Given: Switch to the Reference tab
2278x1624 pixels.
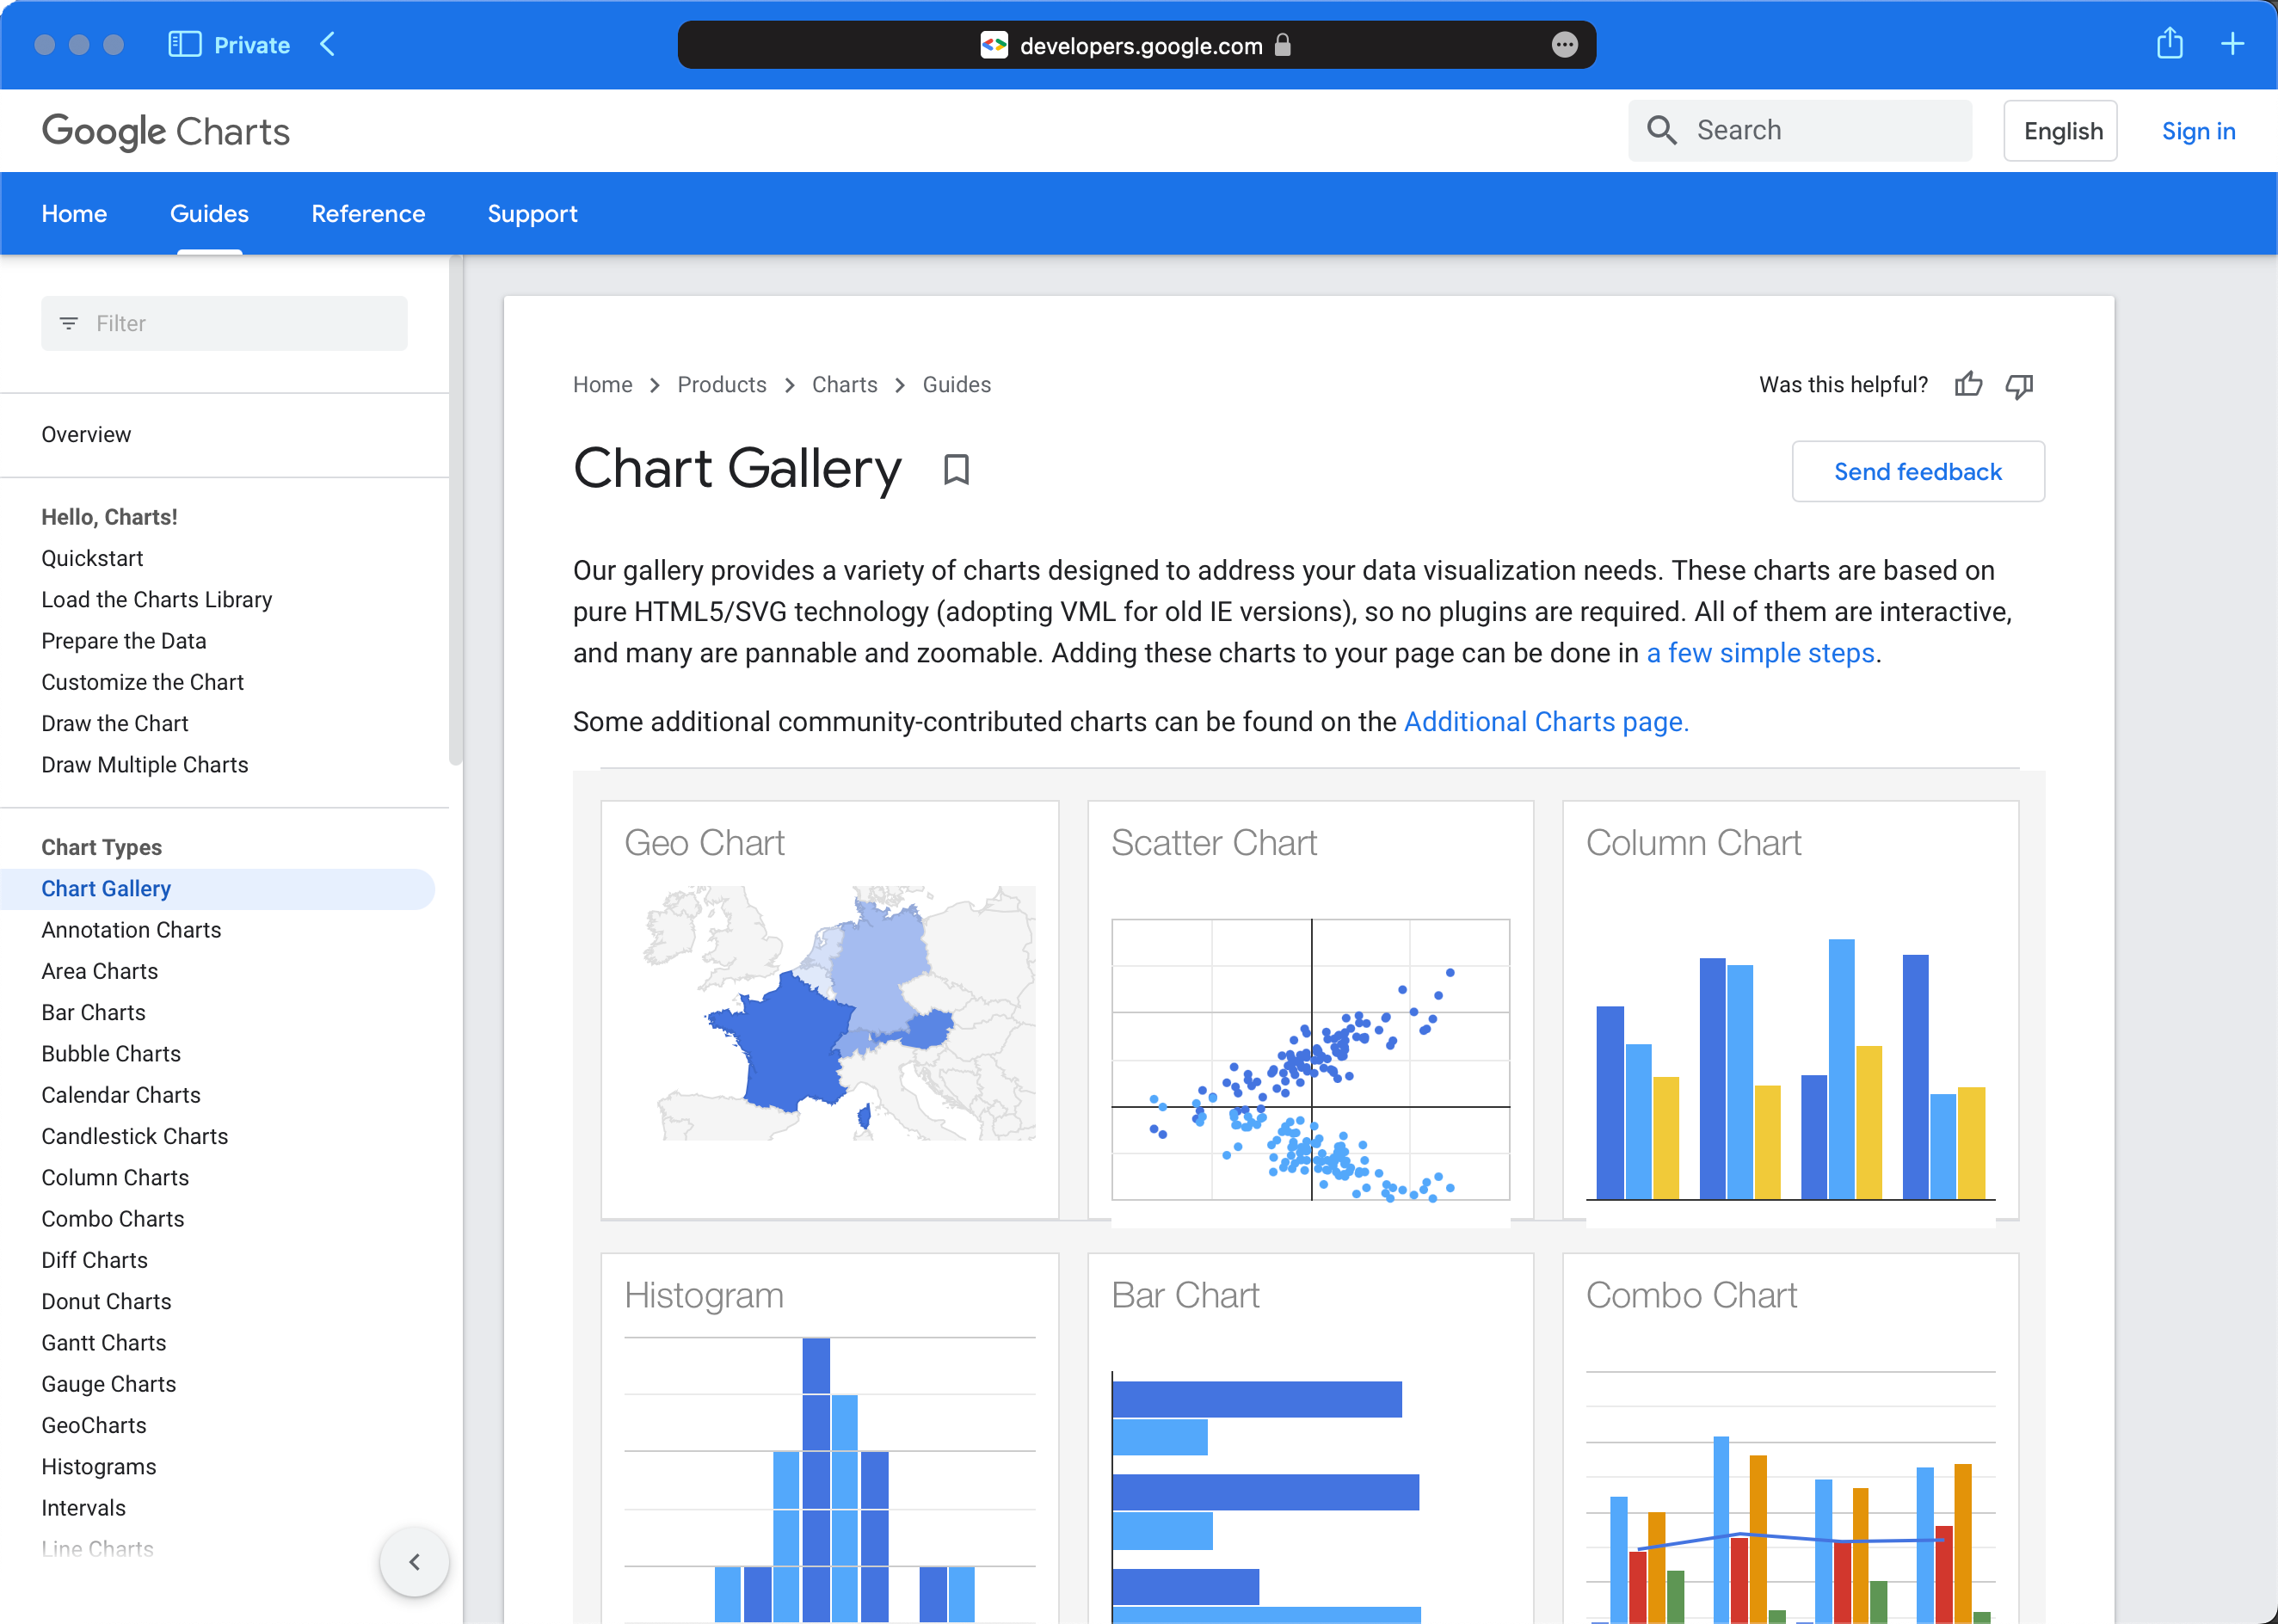Looking at the screenshot, I should click(x=368, y=213).
